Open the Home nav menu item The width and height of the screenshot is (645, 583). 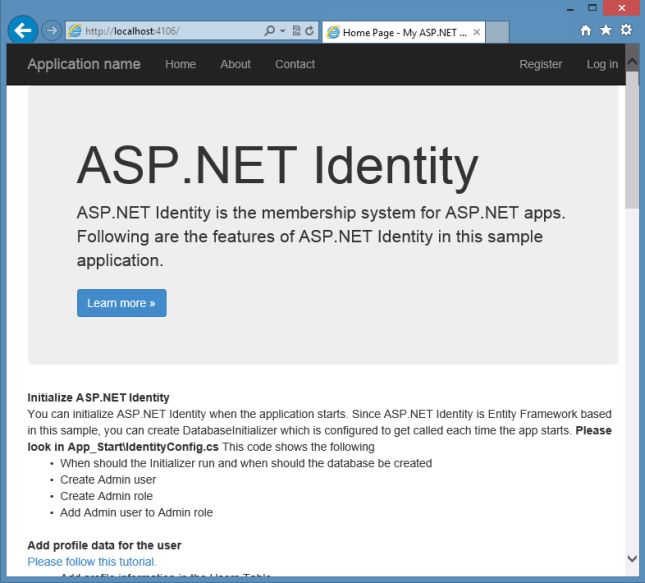pos(180,64)
